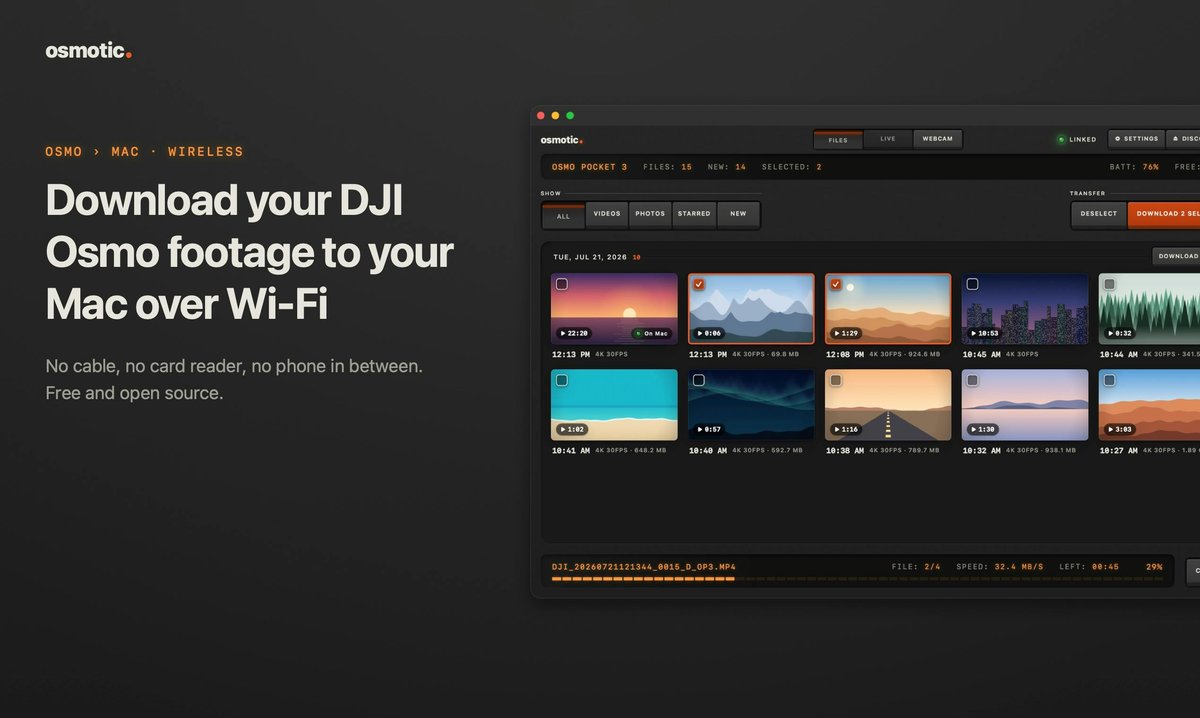Click the OSMO POCKET 3 device name

tap(590, 167)
